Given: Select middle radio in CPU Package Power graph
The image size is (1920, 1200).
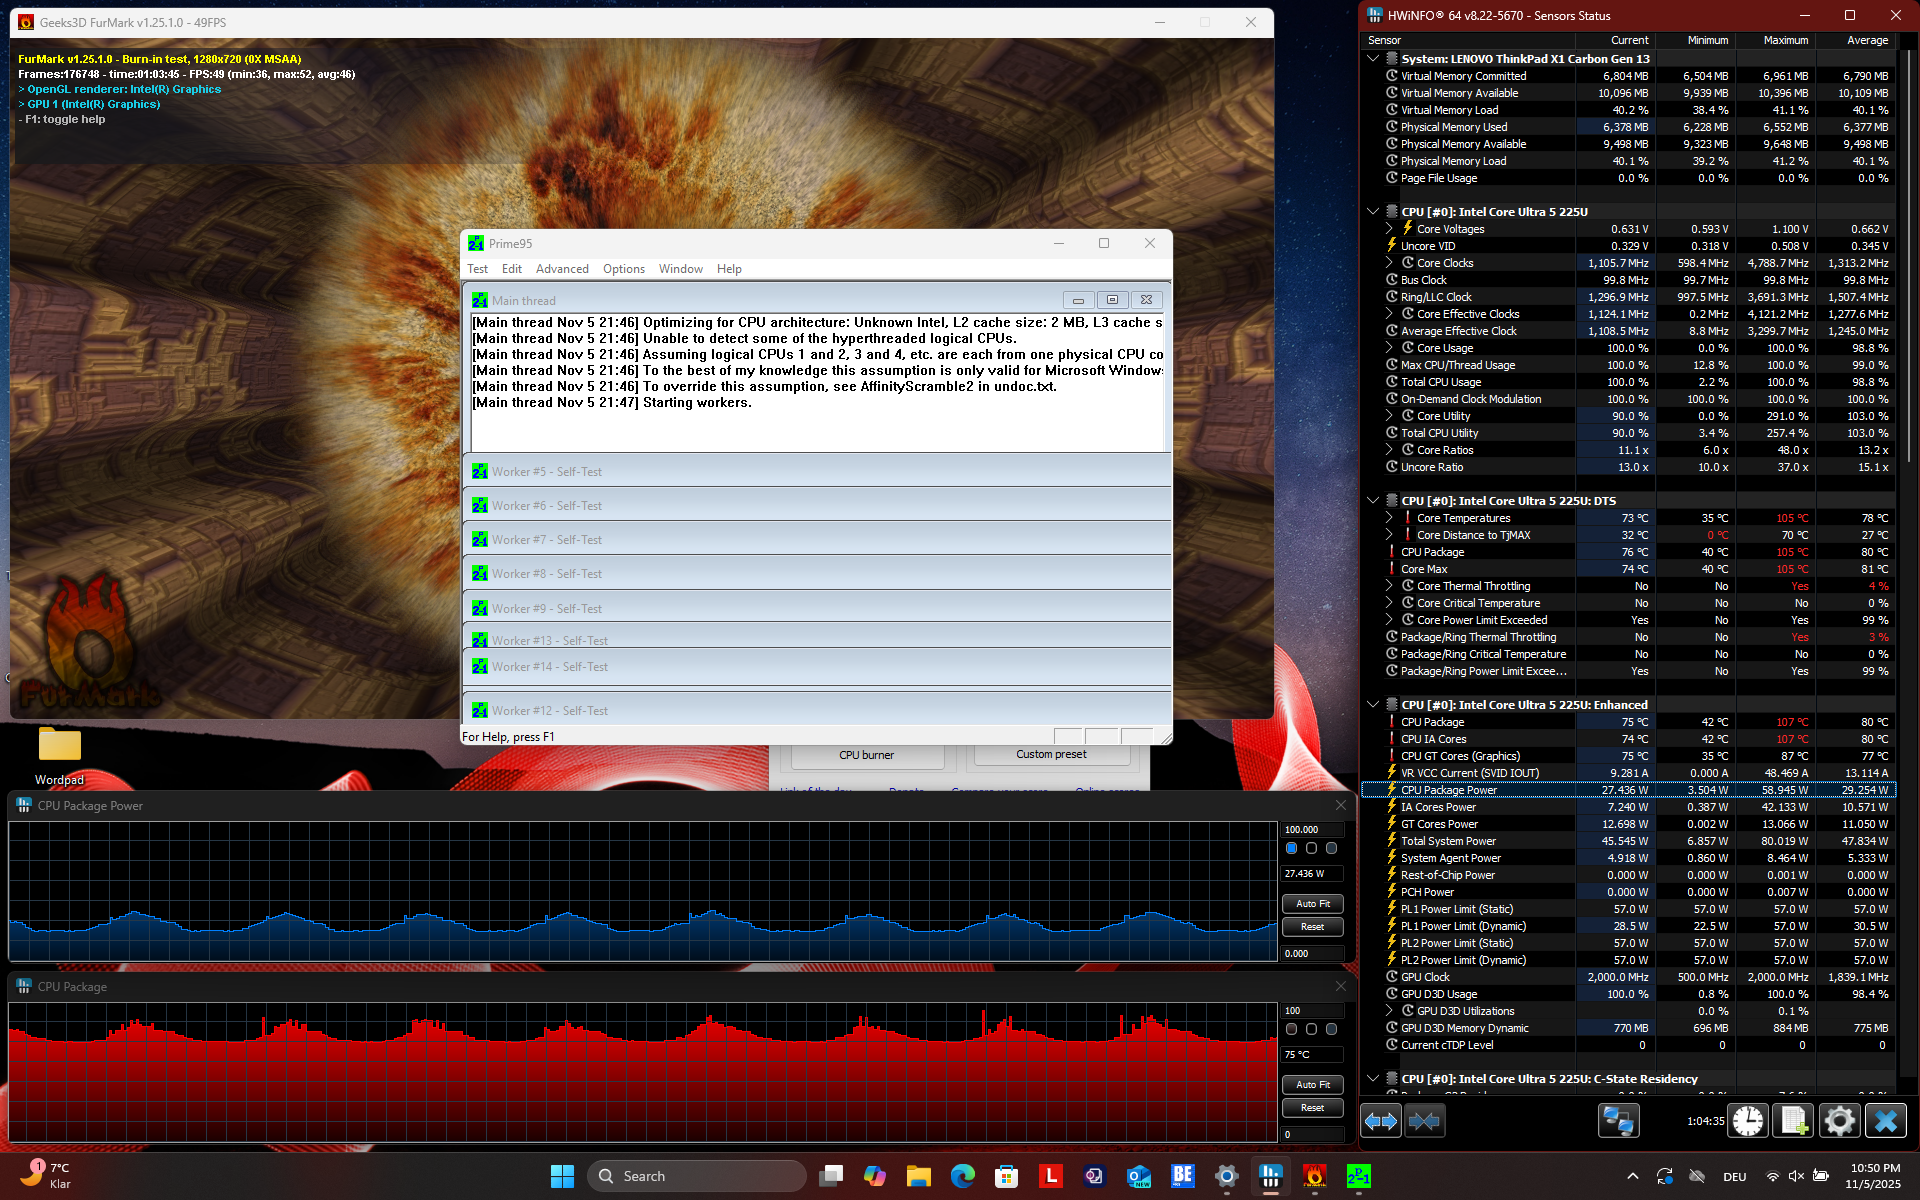Looking at the screenshot, I should tap(1311, 848).
